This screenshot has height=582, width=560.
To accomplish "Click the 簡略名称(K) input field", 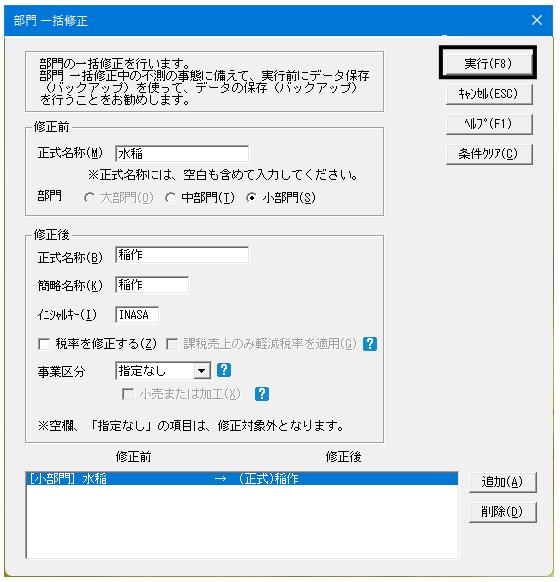I will pyautogui.click(x=152, y=285).
